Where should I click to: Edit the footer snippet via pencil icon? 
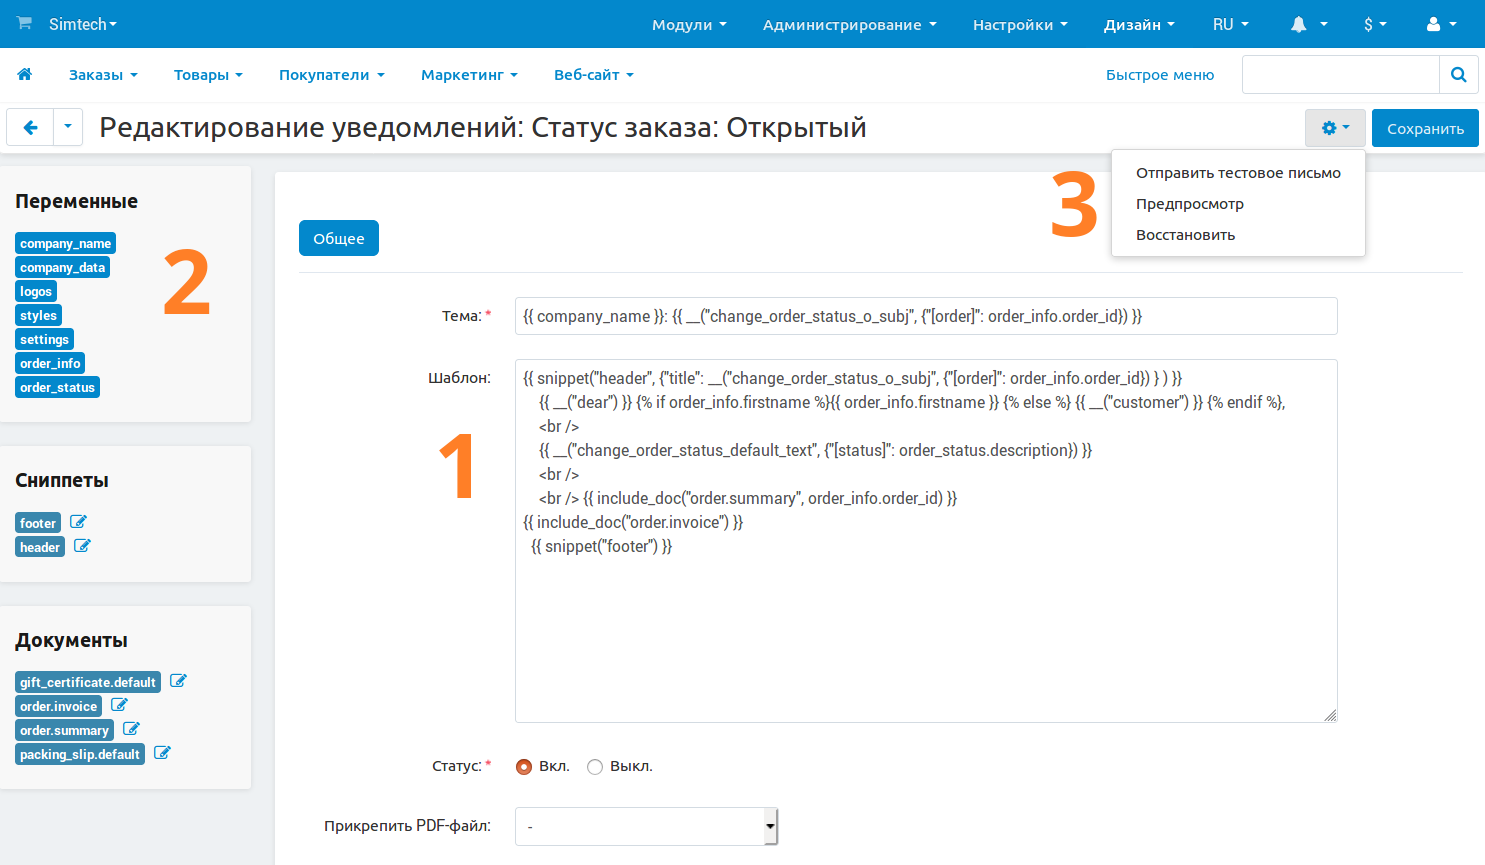(78, 522)
